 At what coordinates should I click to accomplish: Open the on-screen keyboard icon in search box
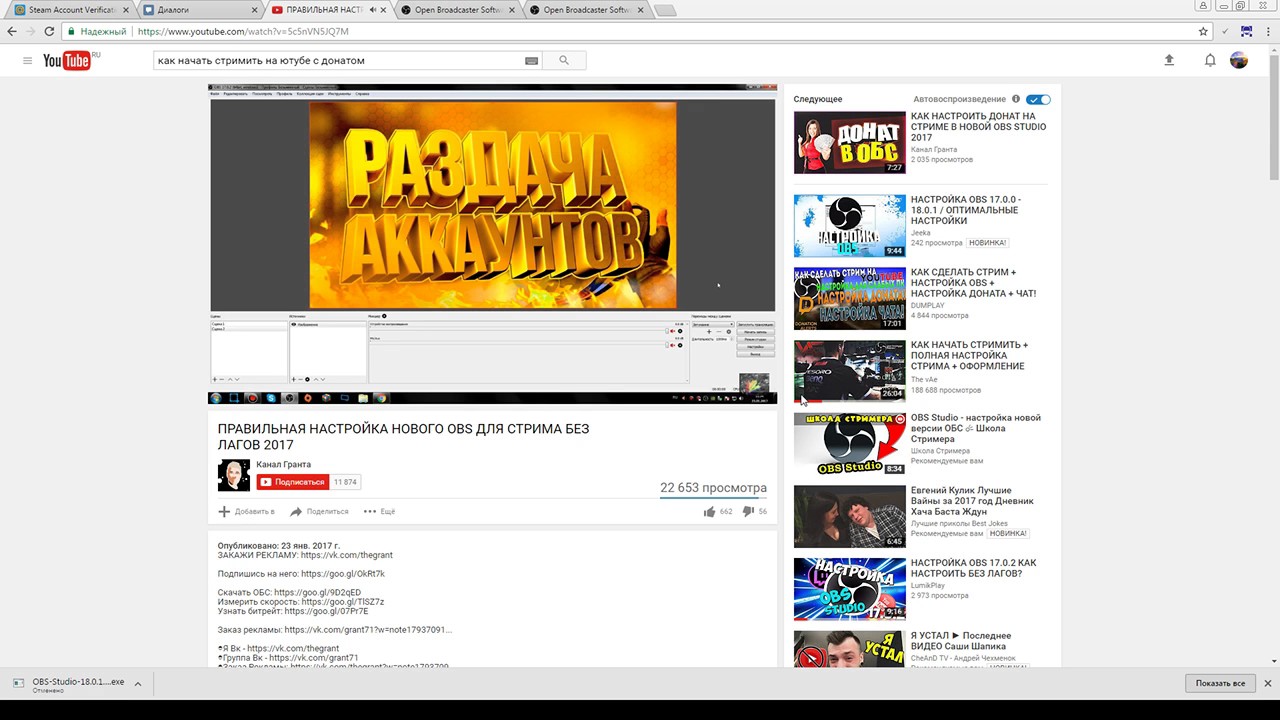coord(531,61)
